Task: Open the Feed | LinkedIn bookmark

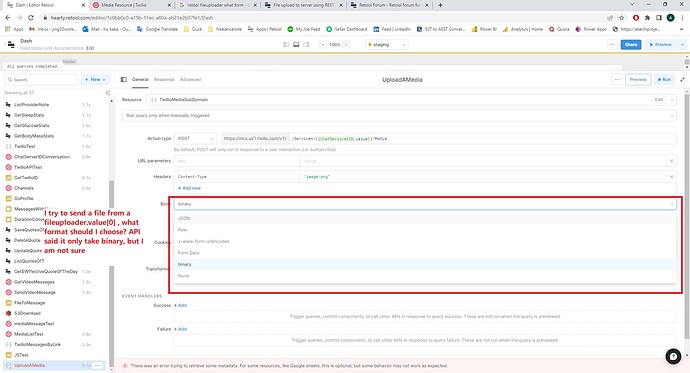Action: tap(392, 29)
